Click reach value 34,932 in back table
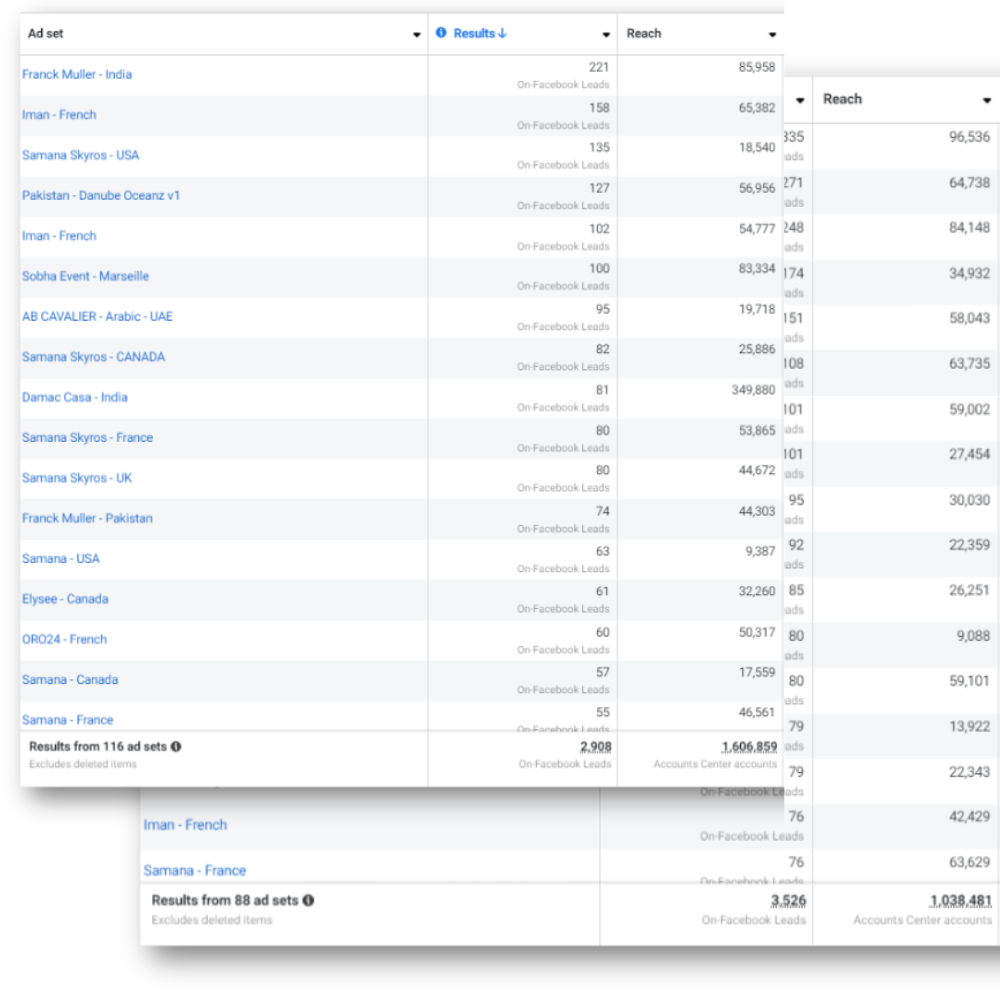The image size is (1000, 1000). pos(969,274)
